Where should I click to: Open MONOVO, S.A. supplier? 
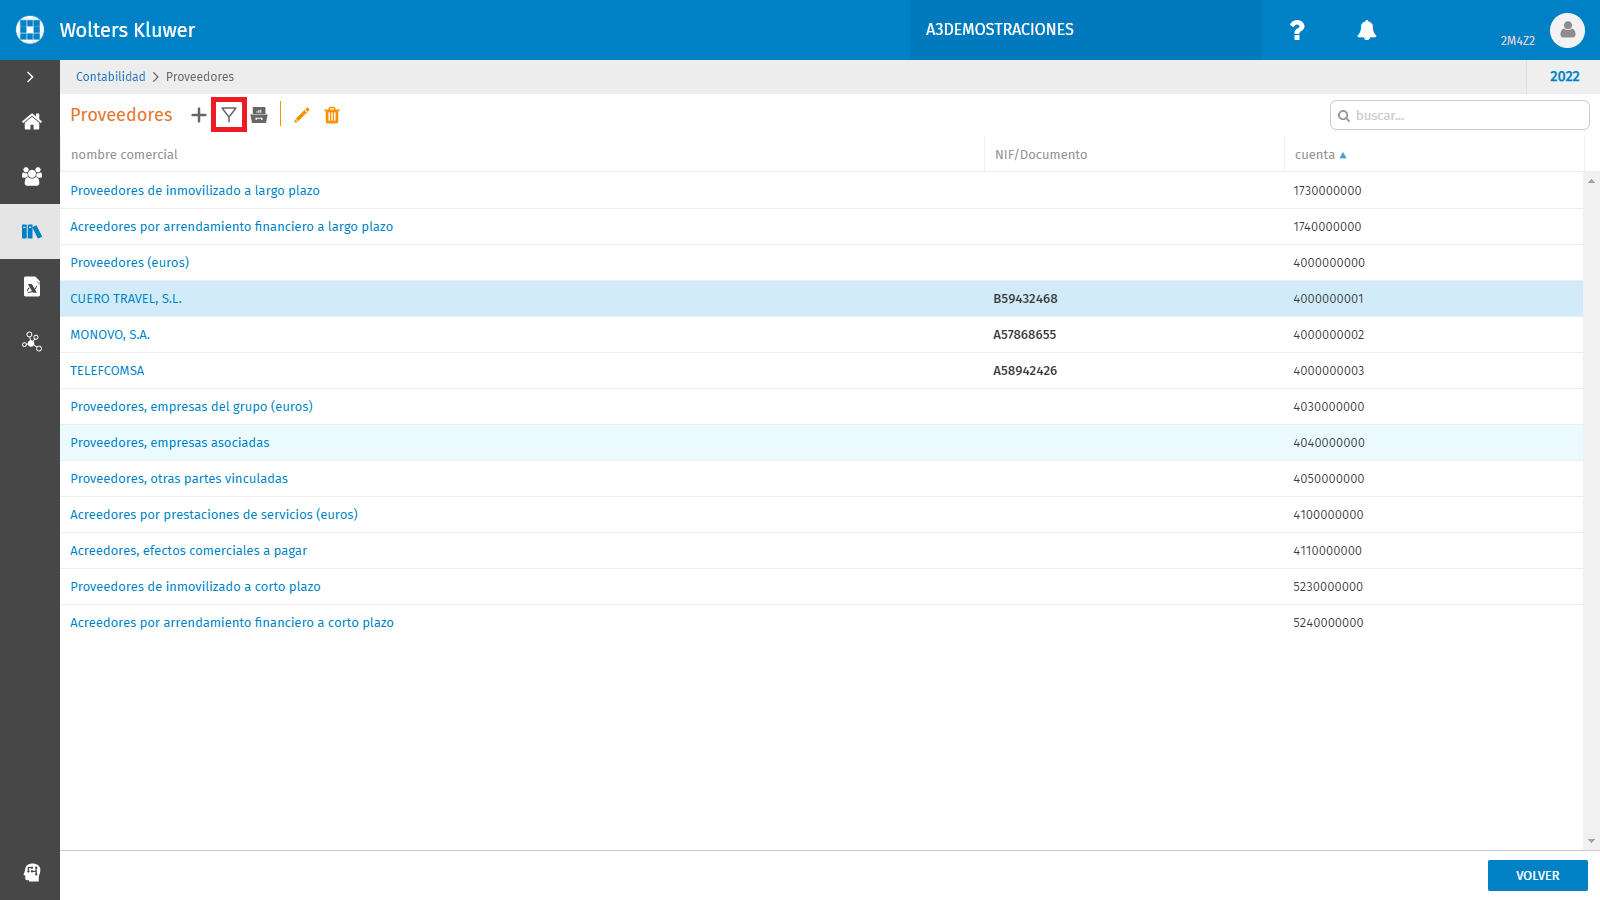(x=110, y=335)
